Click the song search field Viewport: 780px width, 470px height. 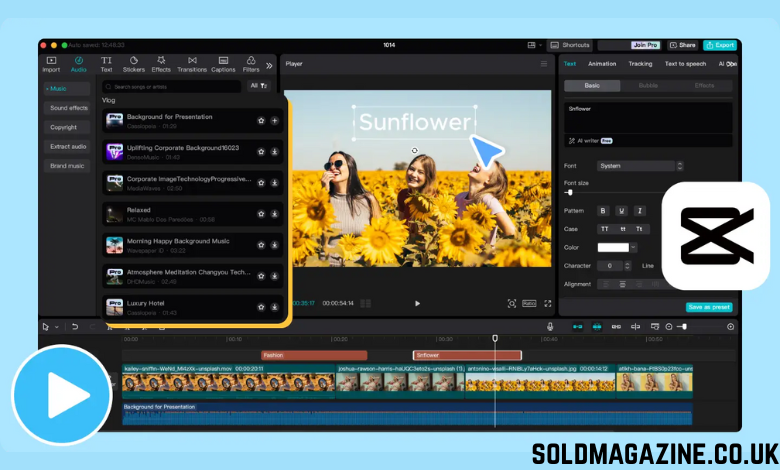(x=172, y=87)
